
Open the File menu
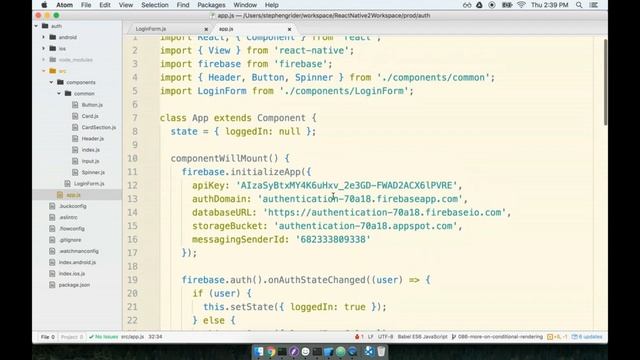tap(86, 5)
